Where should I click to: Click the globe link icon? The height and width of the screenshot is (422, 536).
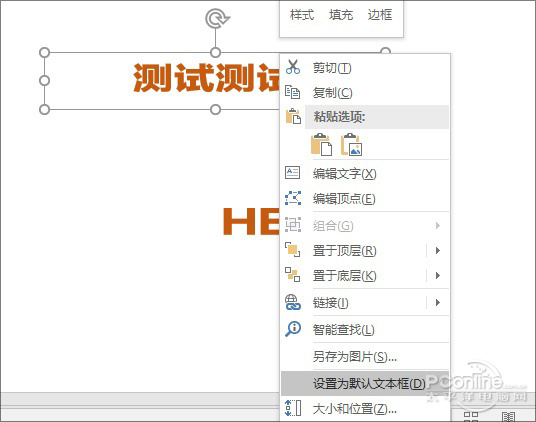pyautogui.click(x=293, y=302)
